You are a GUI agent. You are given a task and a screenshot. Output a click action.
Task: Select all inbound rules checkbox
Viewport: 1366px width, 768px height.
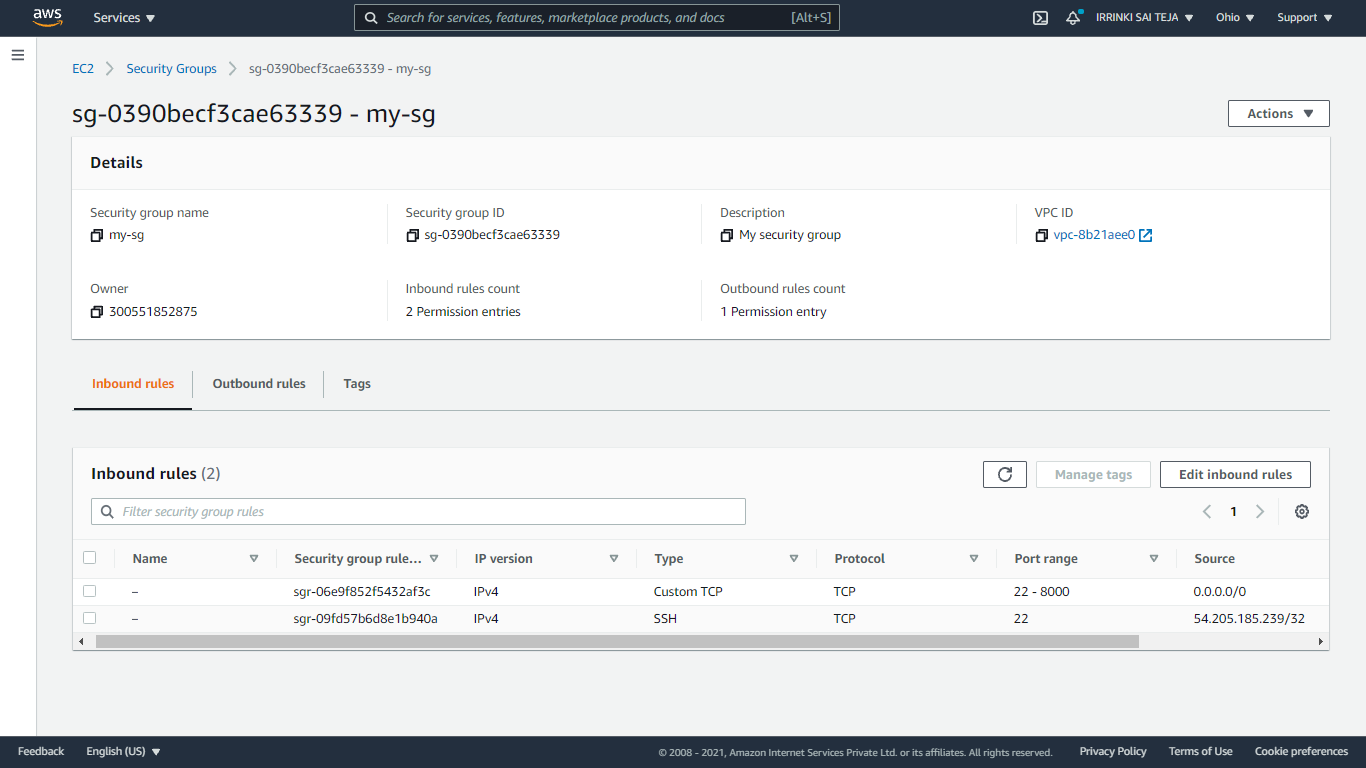point(90,558)
